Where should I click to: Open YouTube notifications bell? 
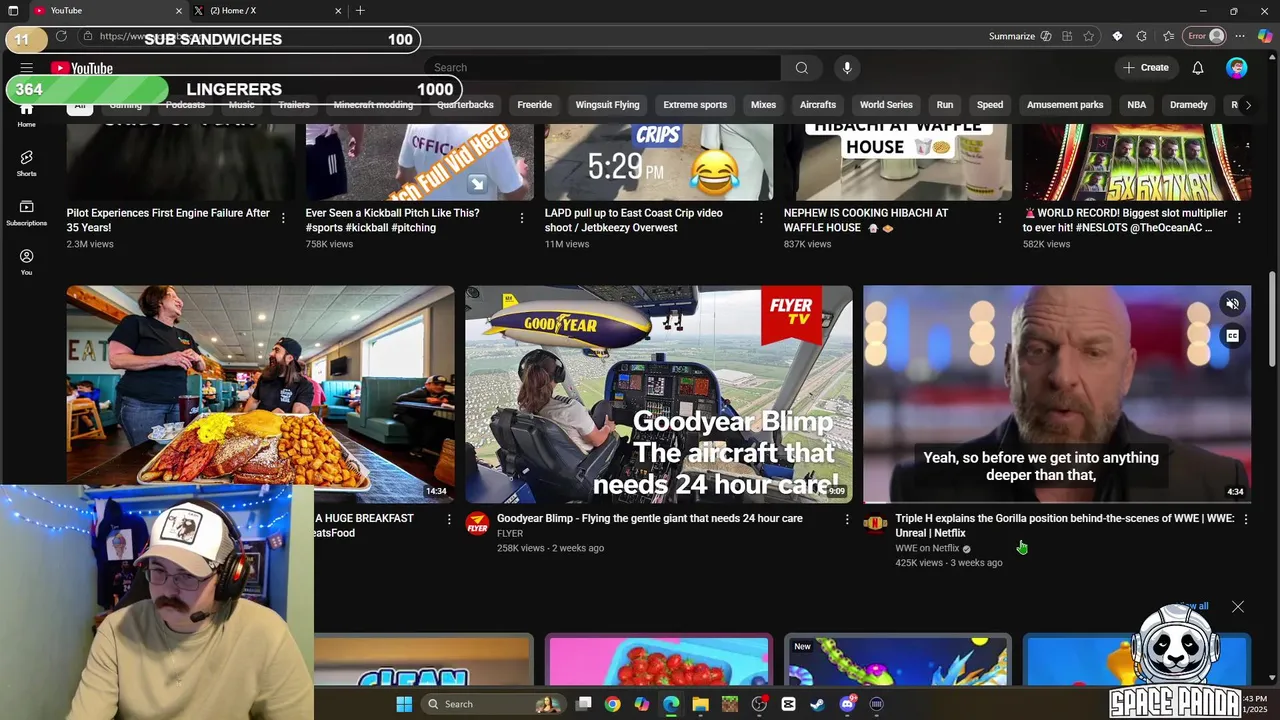tap(1197, 68)
